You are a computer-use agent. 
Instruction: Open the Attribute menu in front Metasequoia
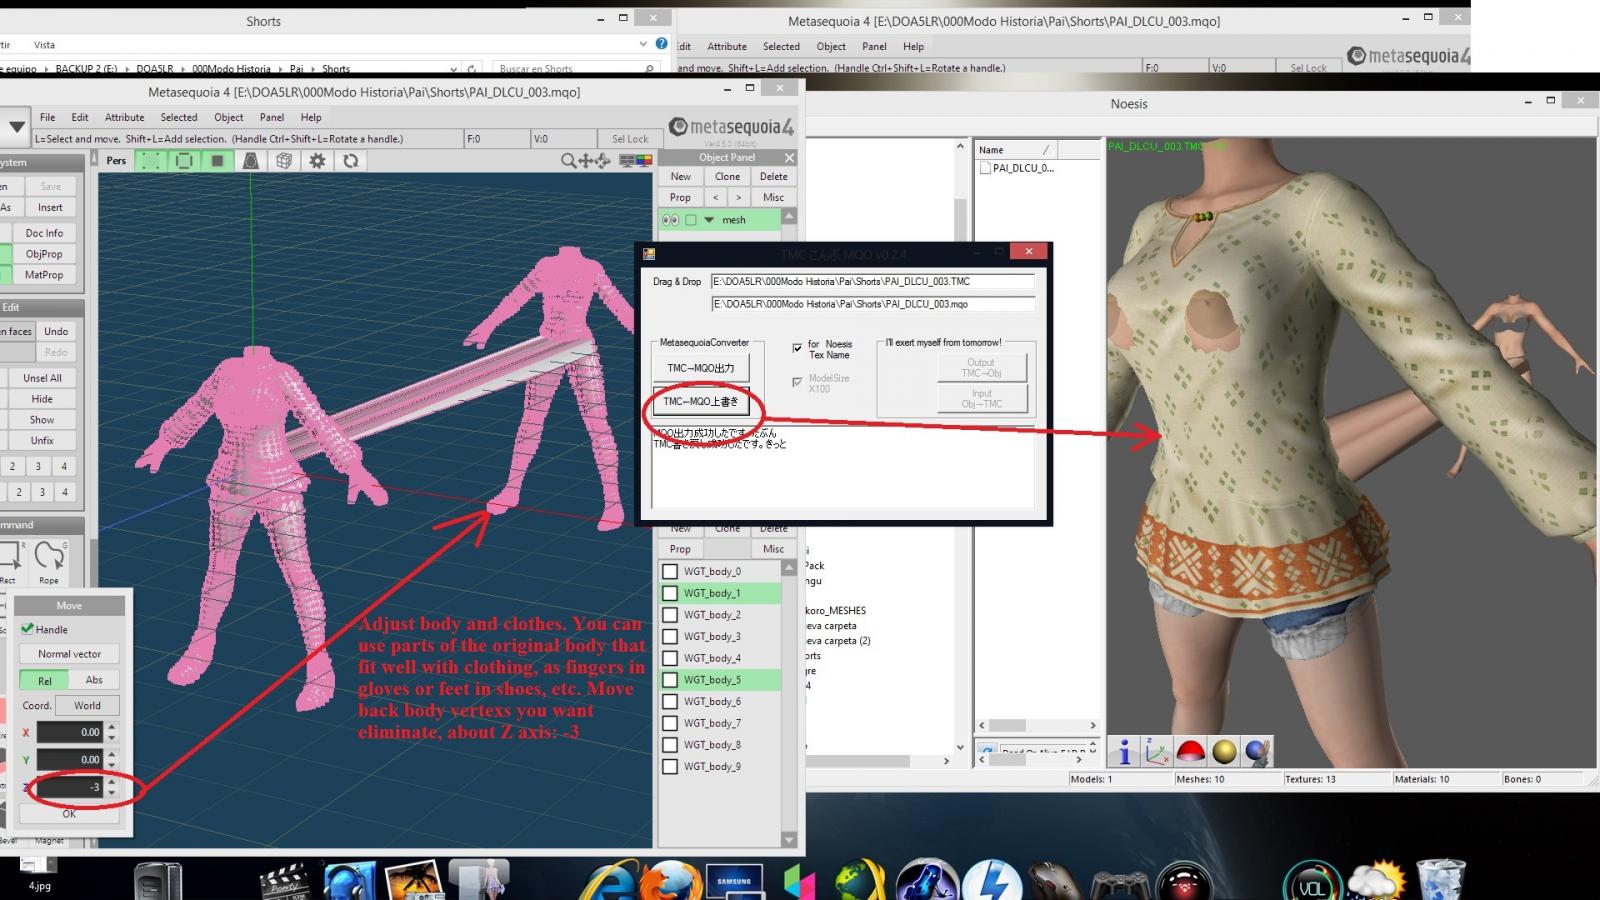click(x=124, y=117)
